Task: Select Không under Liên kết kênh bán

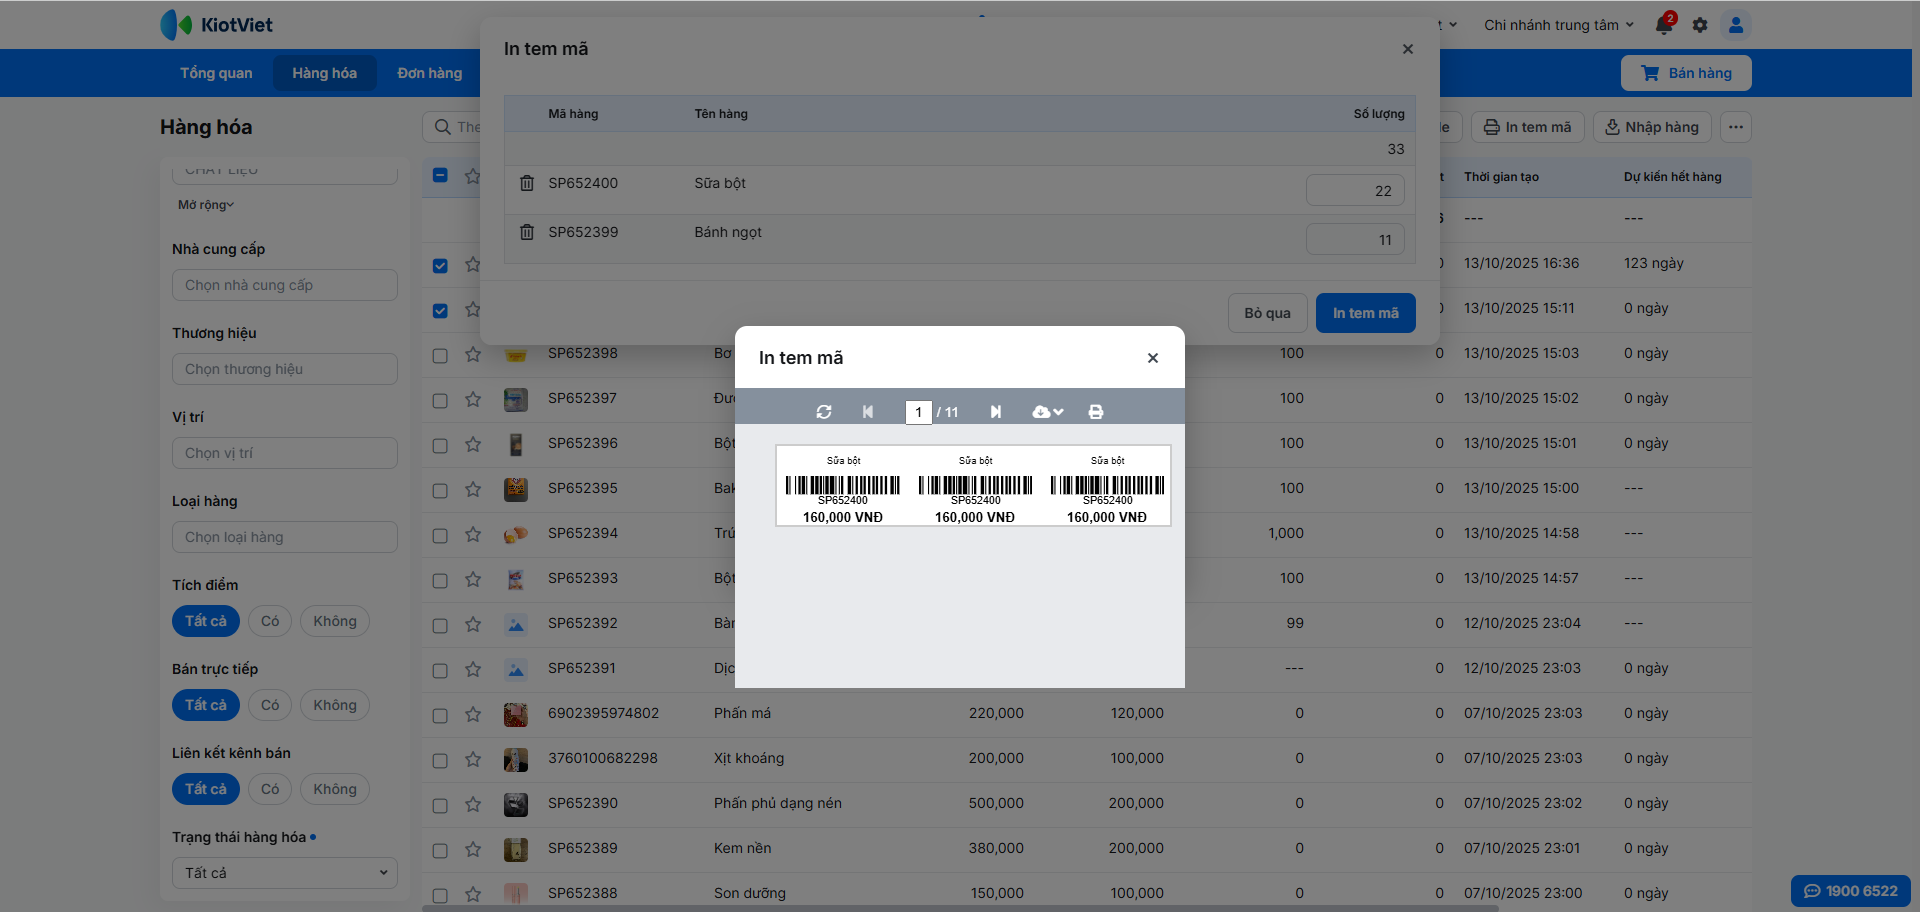Action: [x=335, y=789]
